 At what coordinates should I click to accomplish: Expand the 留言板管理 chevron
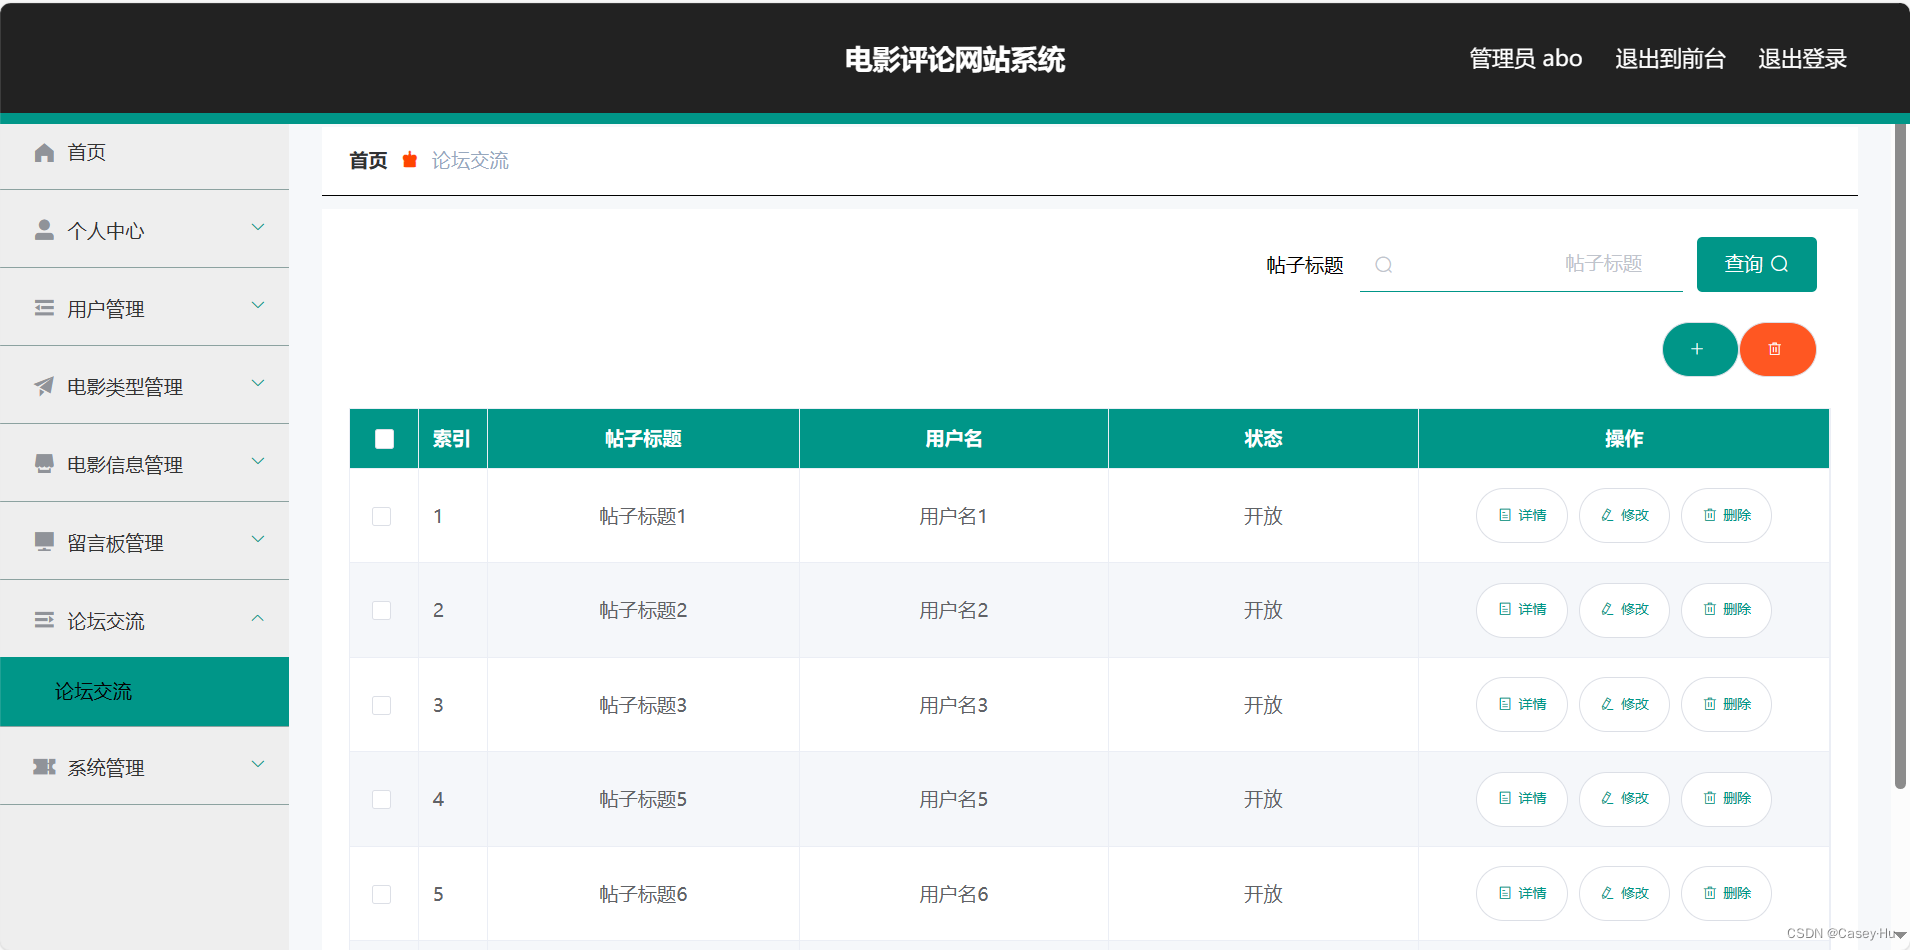(x=258, y=540)
